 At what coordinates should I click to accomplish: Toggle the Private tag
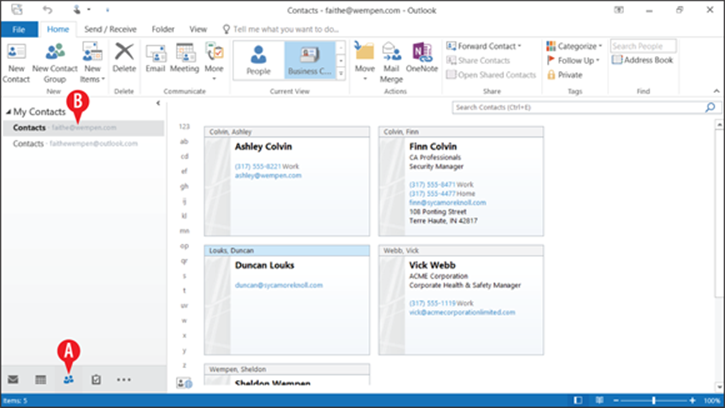click(x=565, y=74)
